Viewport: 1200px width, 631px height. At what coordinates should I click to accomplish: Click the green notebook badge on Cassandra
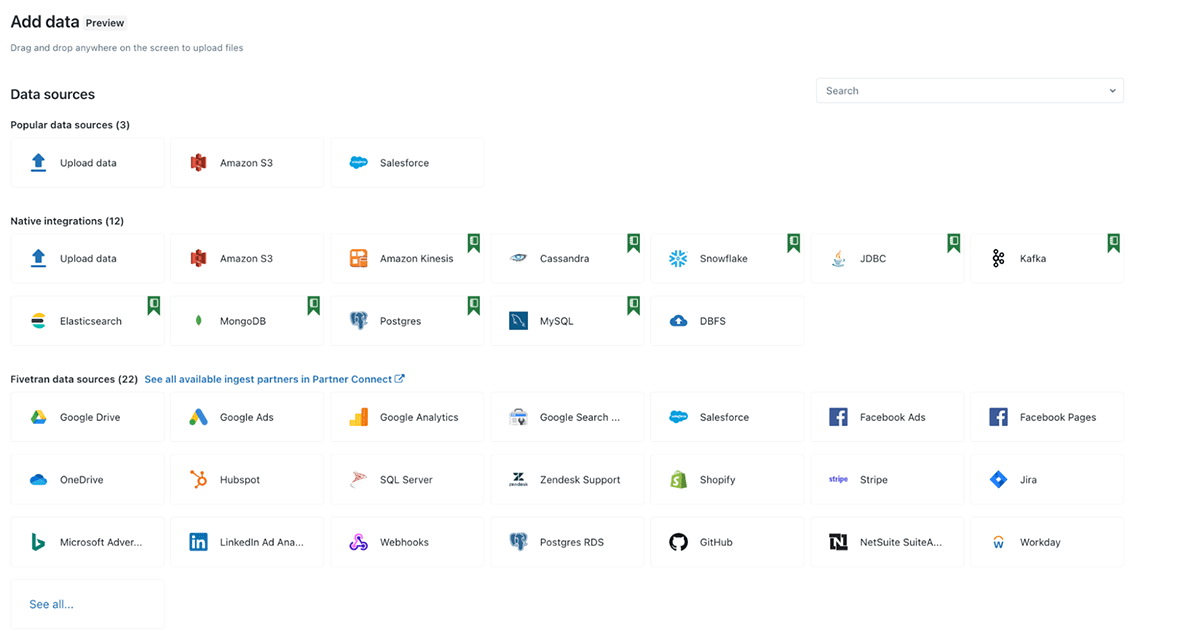tap(633, 243)
